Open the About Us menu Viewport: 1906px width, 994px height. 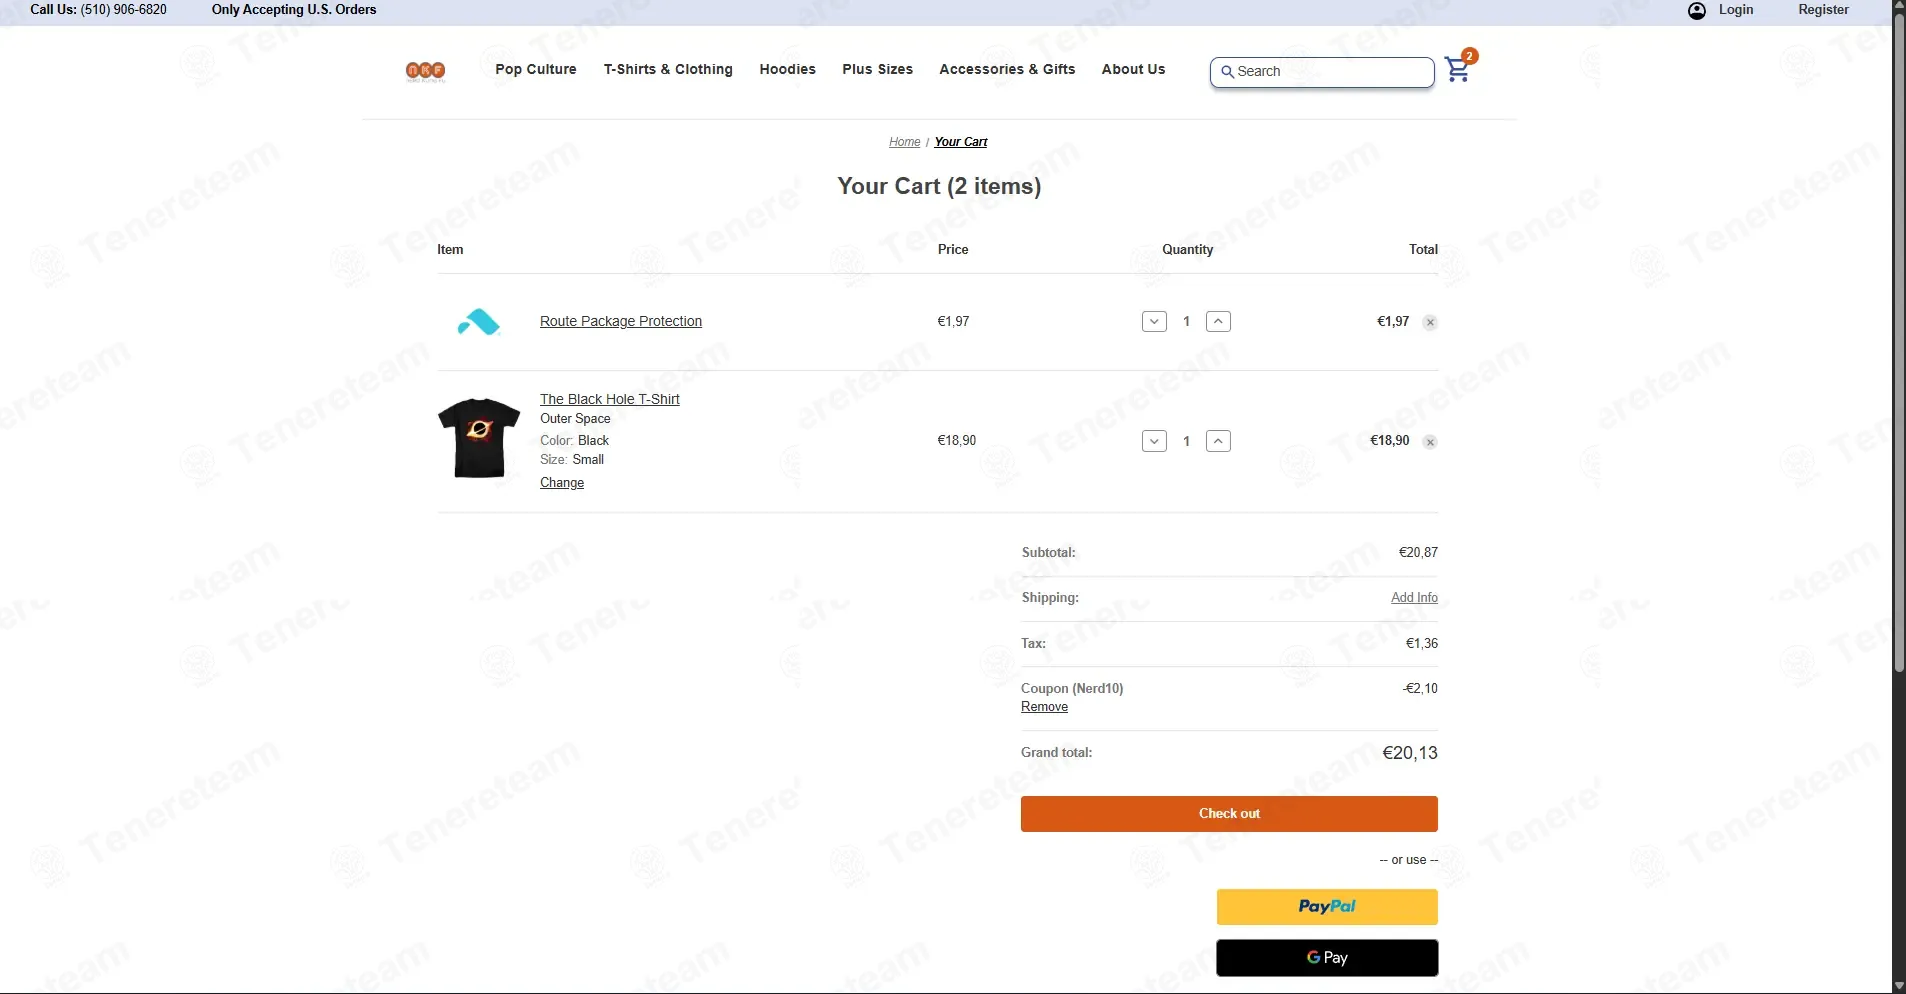pyautogui.click(x=1133, y=69)
